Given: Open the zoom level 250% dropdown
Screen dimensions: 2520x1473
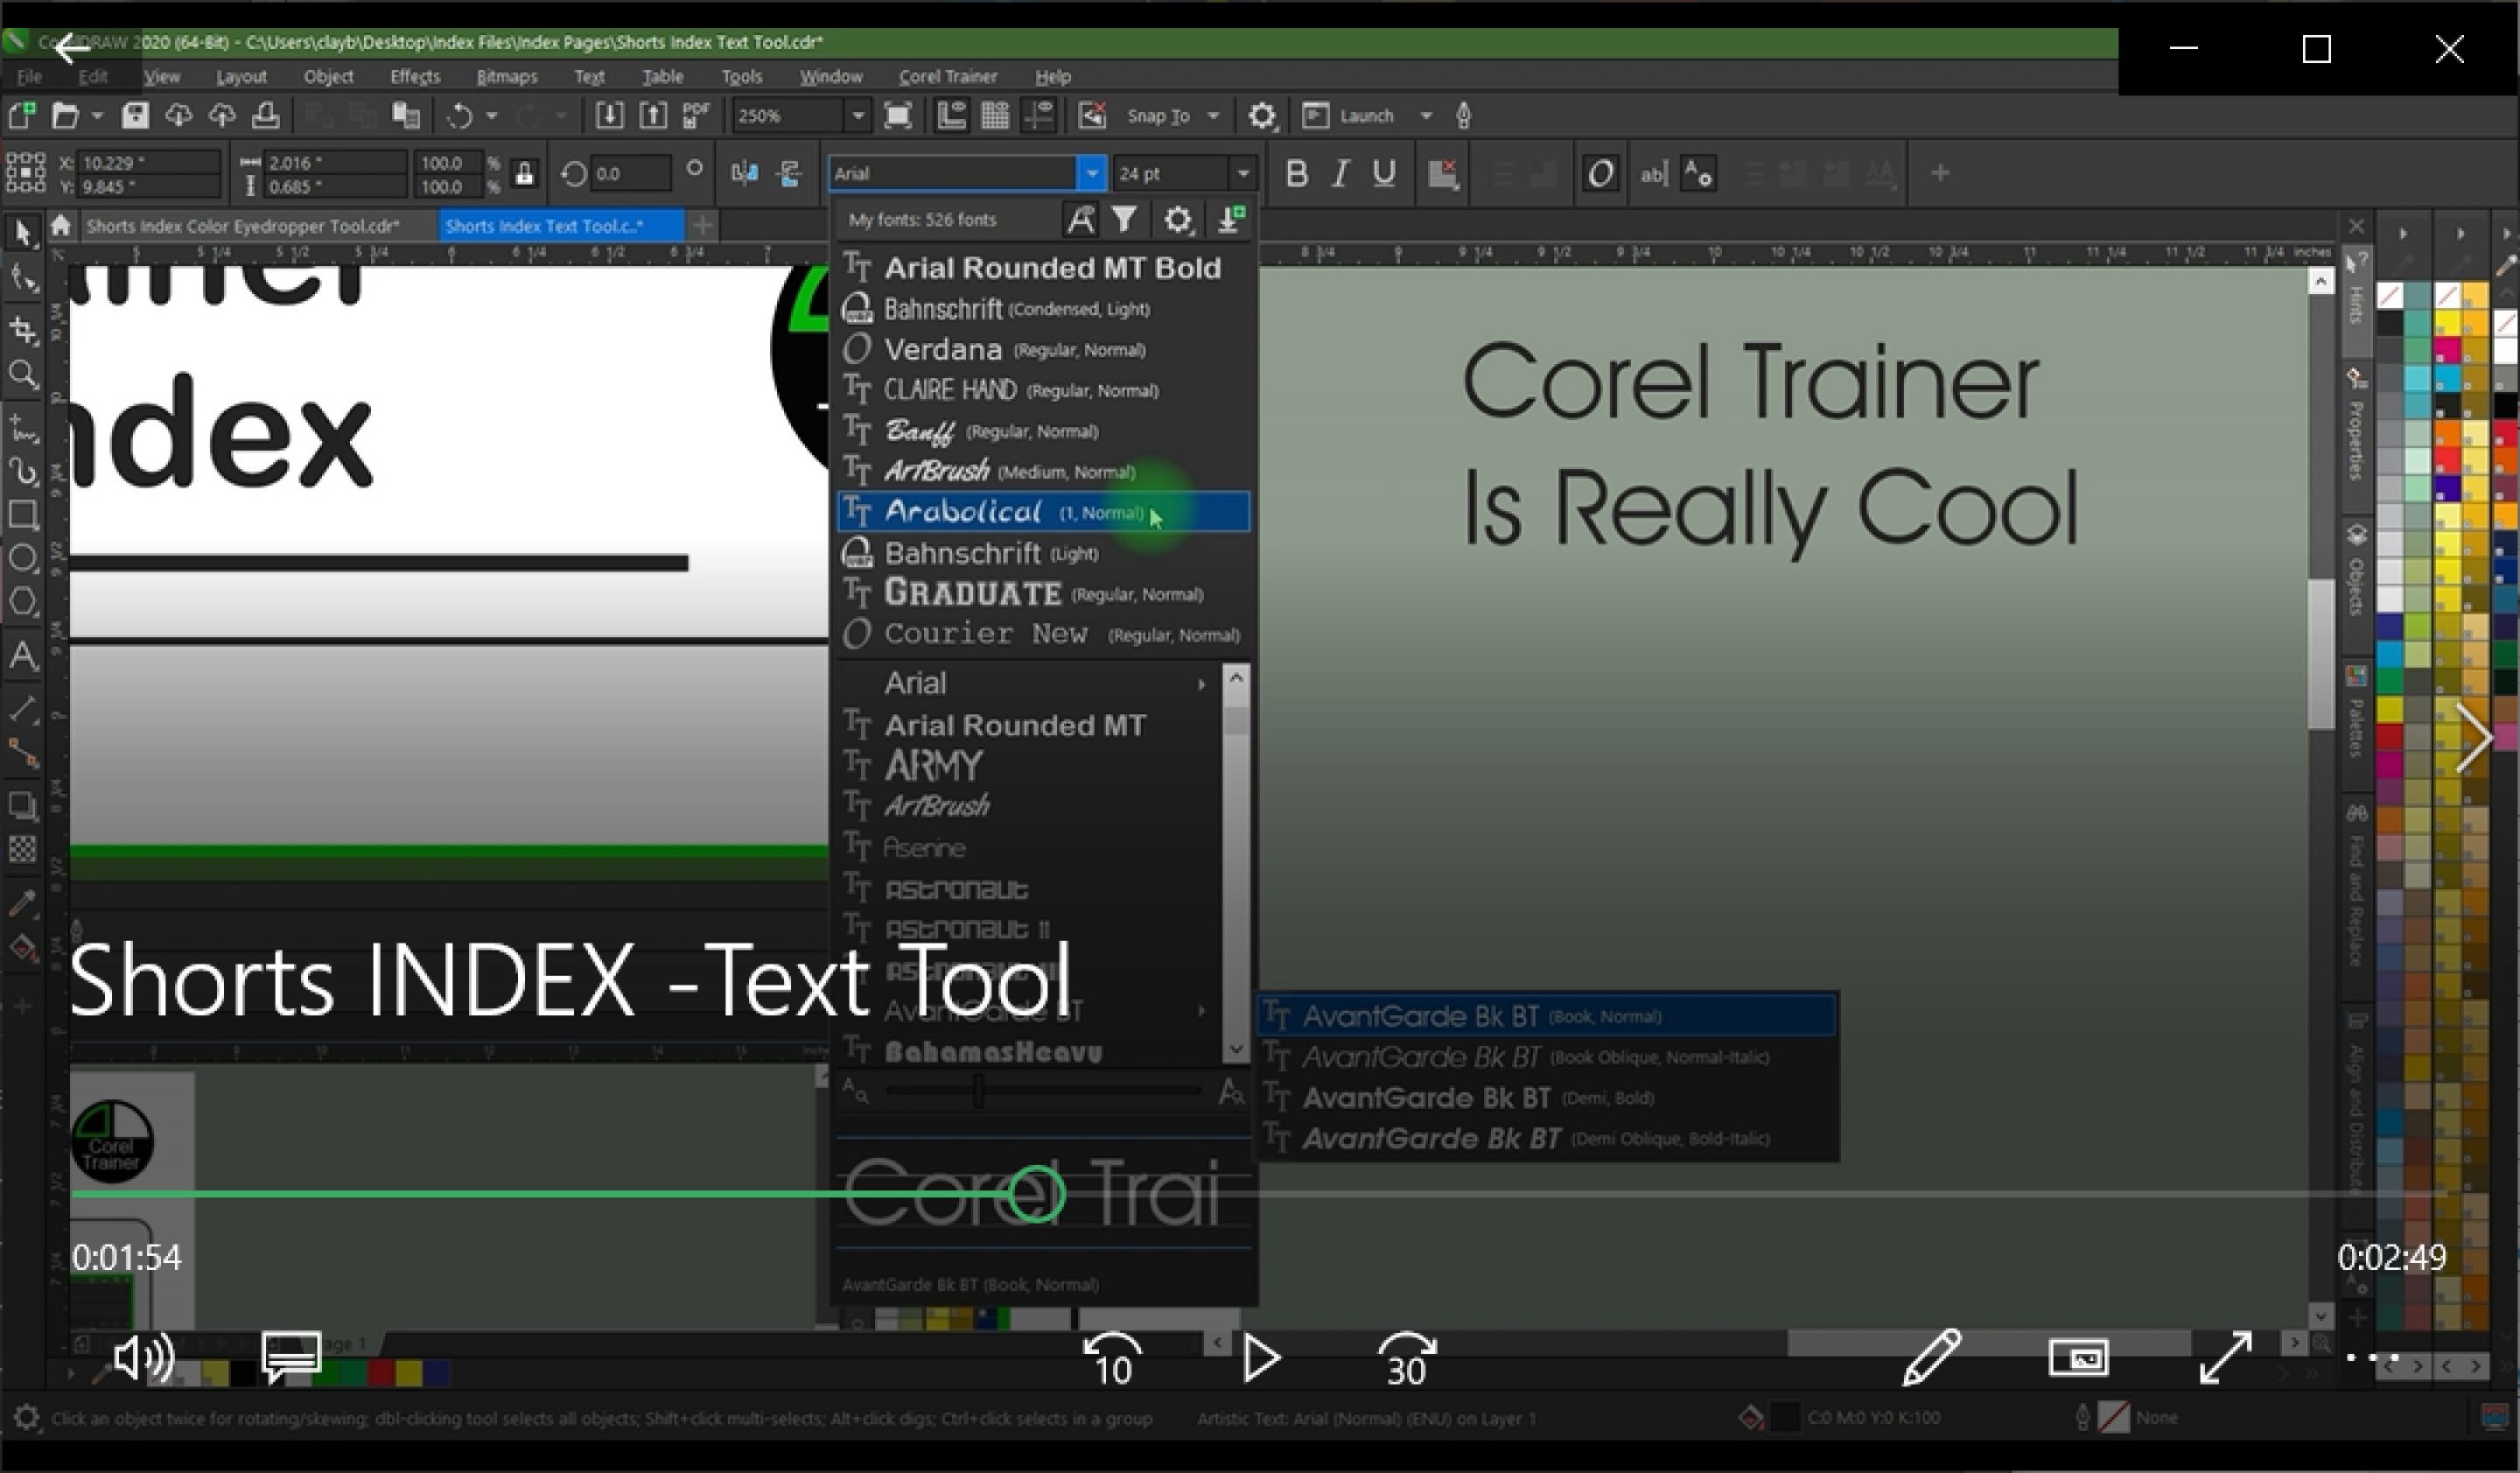Looking at the screenshot, I should (857, 116).
